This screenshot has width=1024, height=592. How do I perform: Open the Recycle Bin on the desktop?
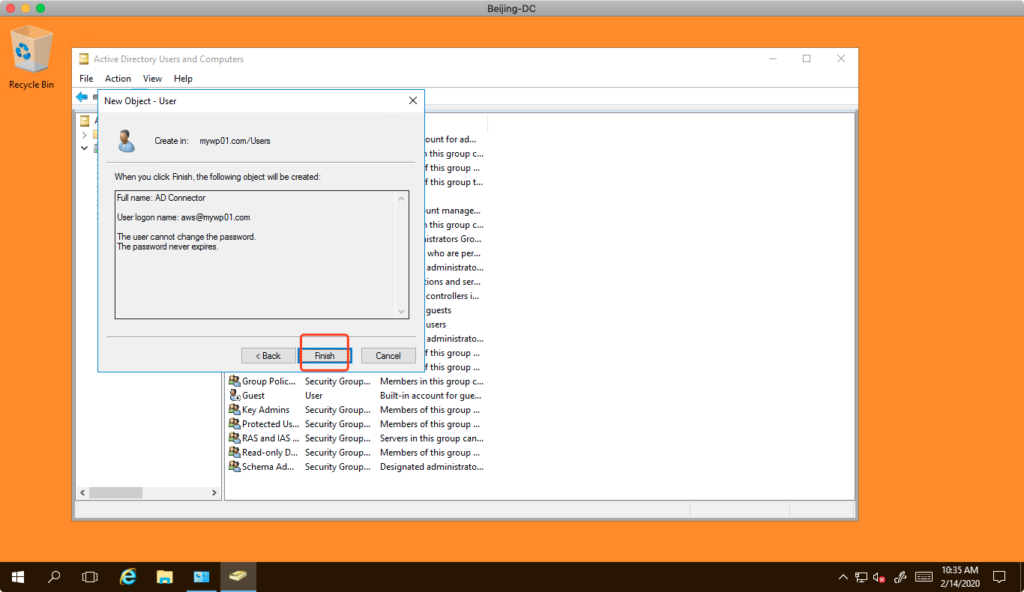click(31, 52)
